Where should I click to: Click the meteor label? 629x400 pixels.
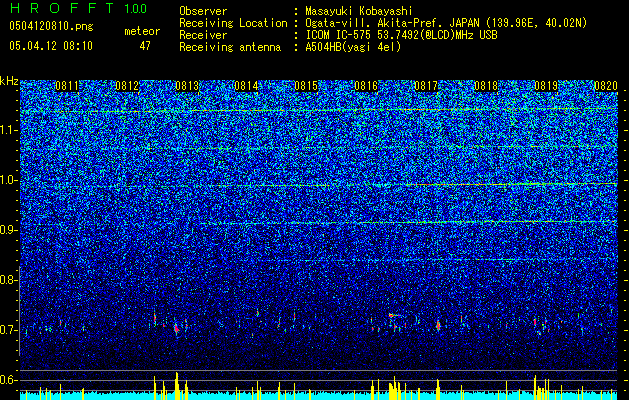pyautogui.click(x=142, y=31)
